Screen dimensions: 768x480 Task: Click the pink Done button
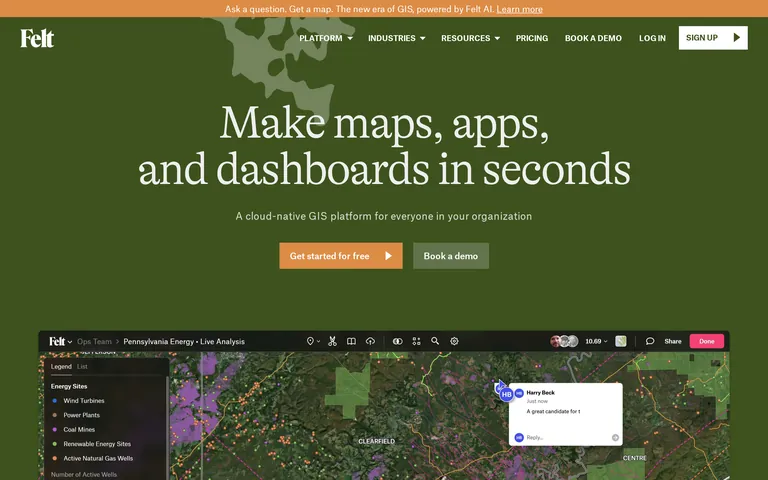(x=707, y=341)
